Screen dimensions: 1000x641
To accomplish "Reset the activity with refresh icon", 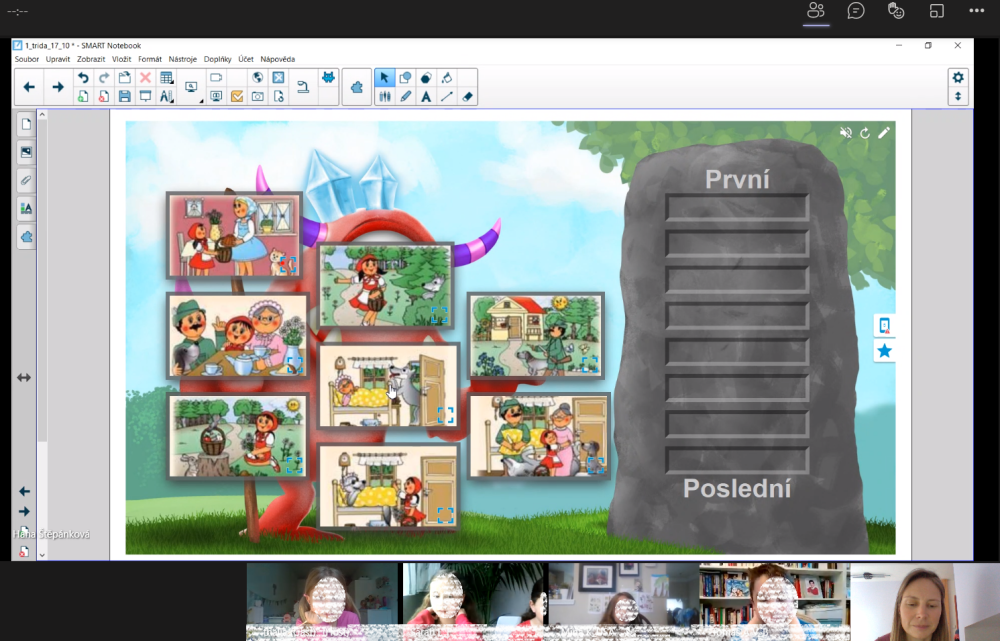I will (x=865, y=133).
